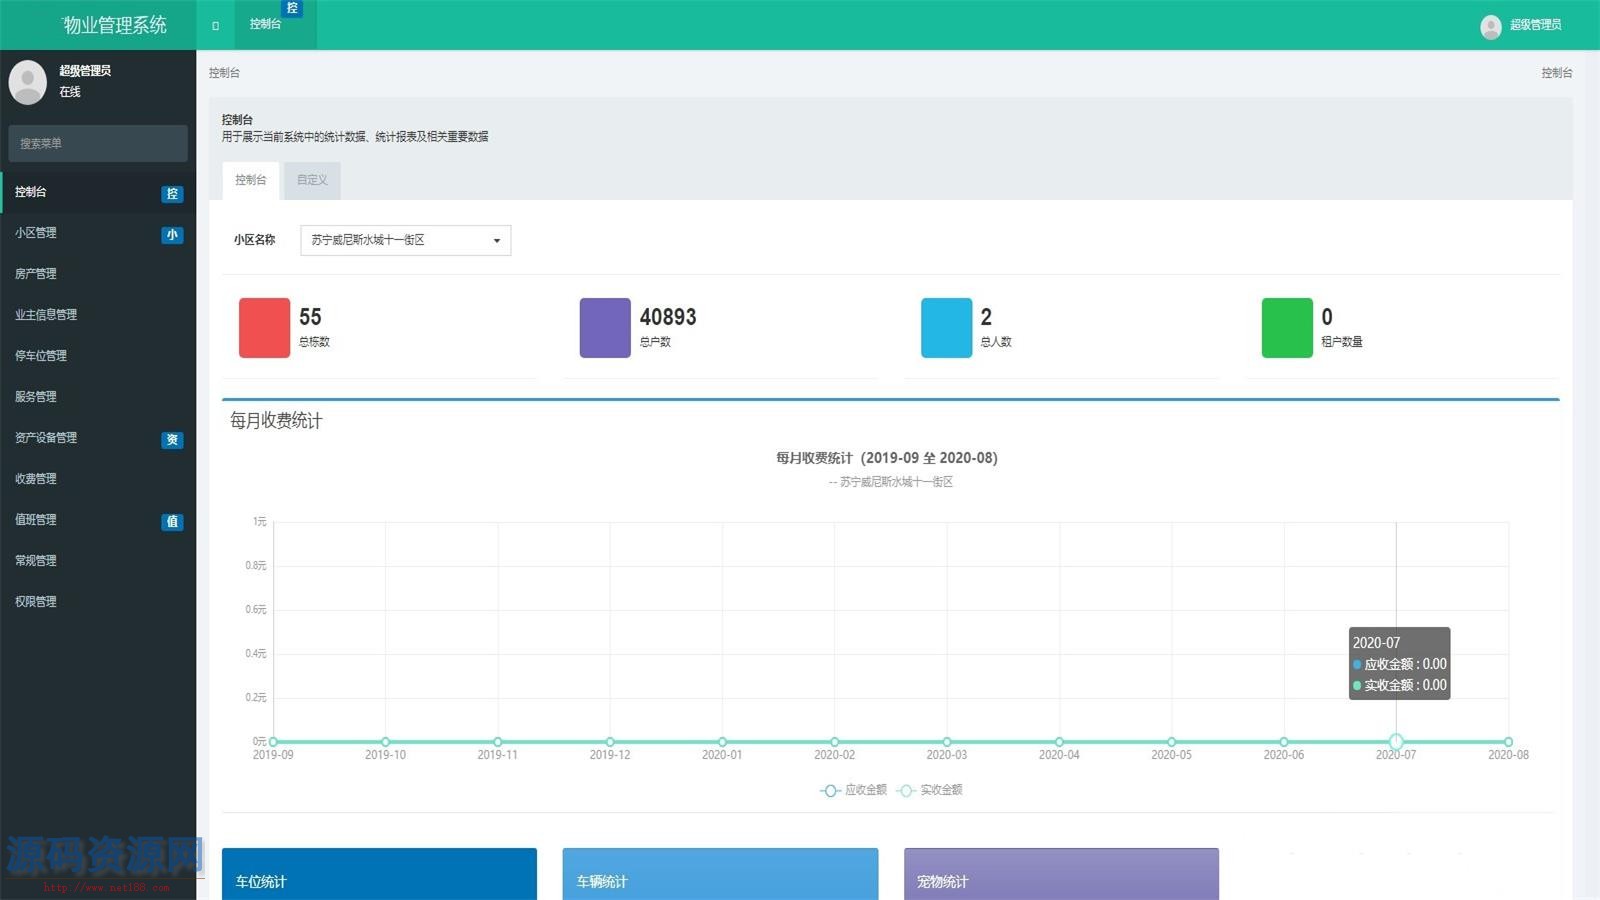Toggle the 实收金额 legend series
1600x900 pixels.
tap(930, 790)
